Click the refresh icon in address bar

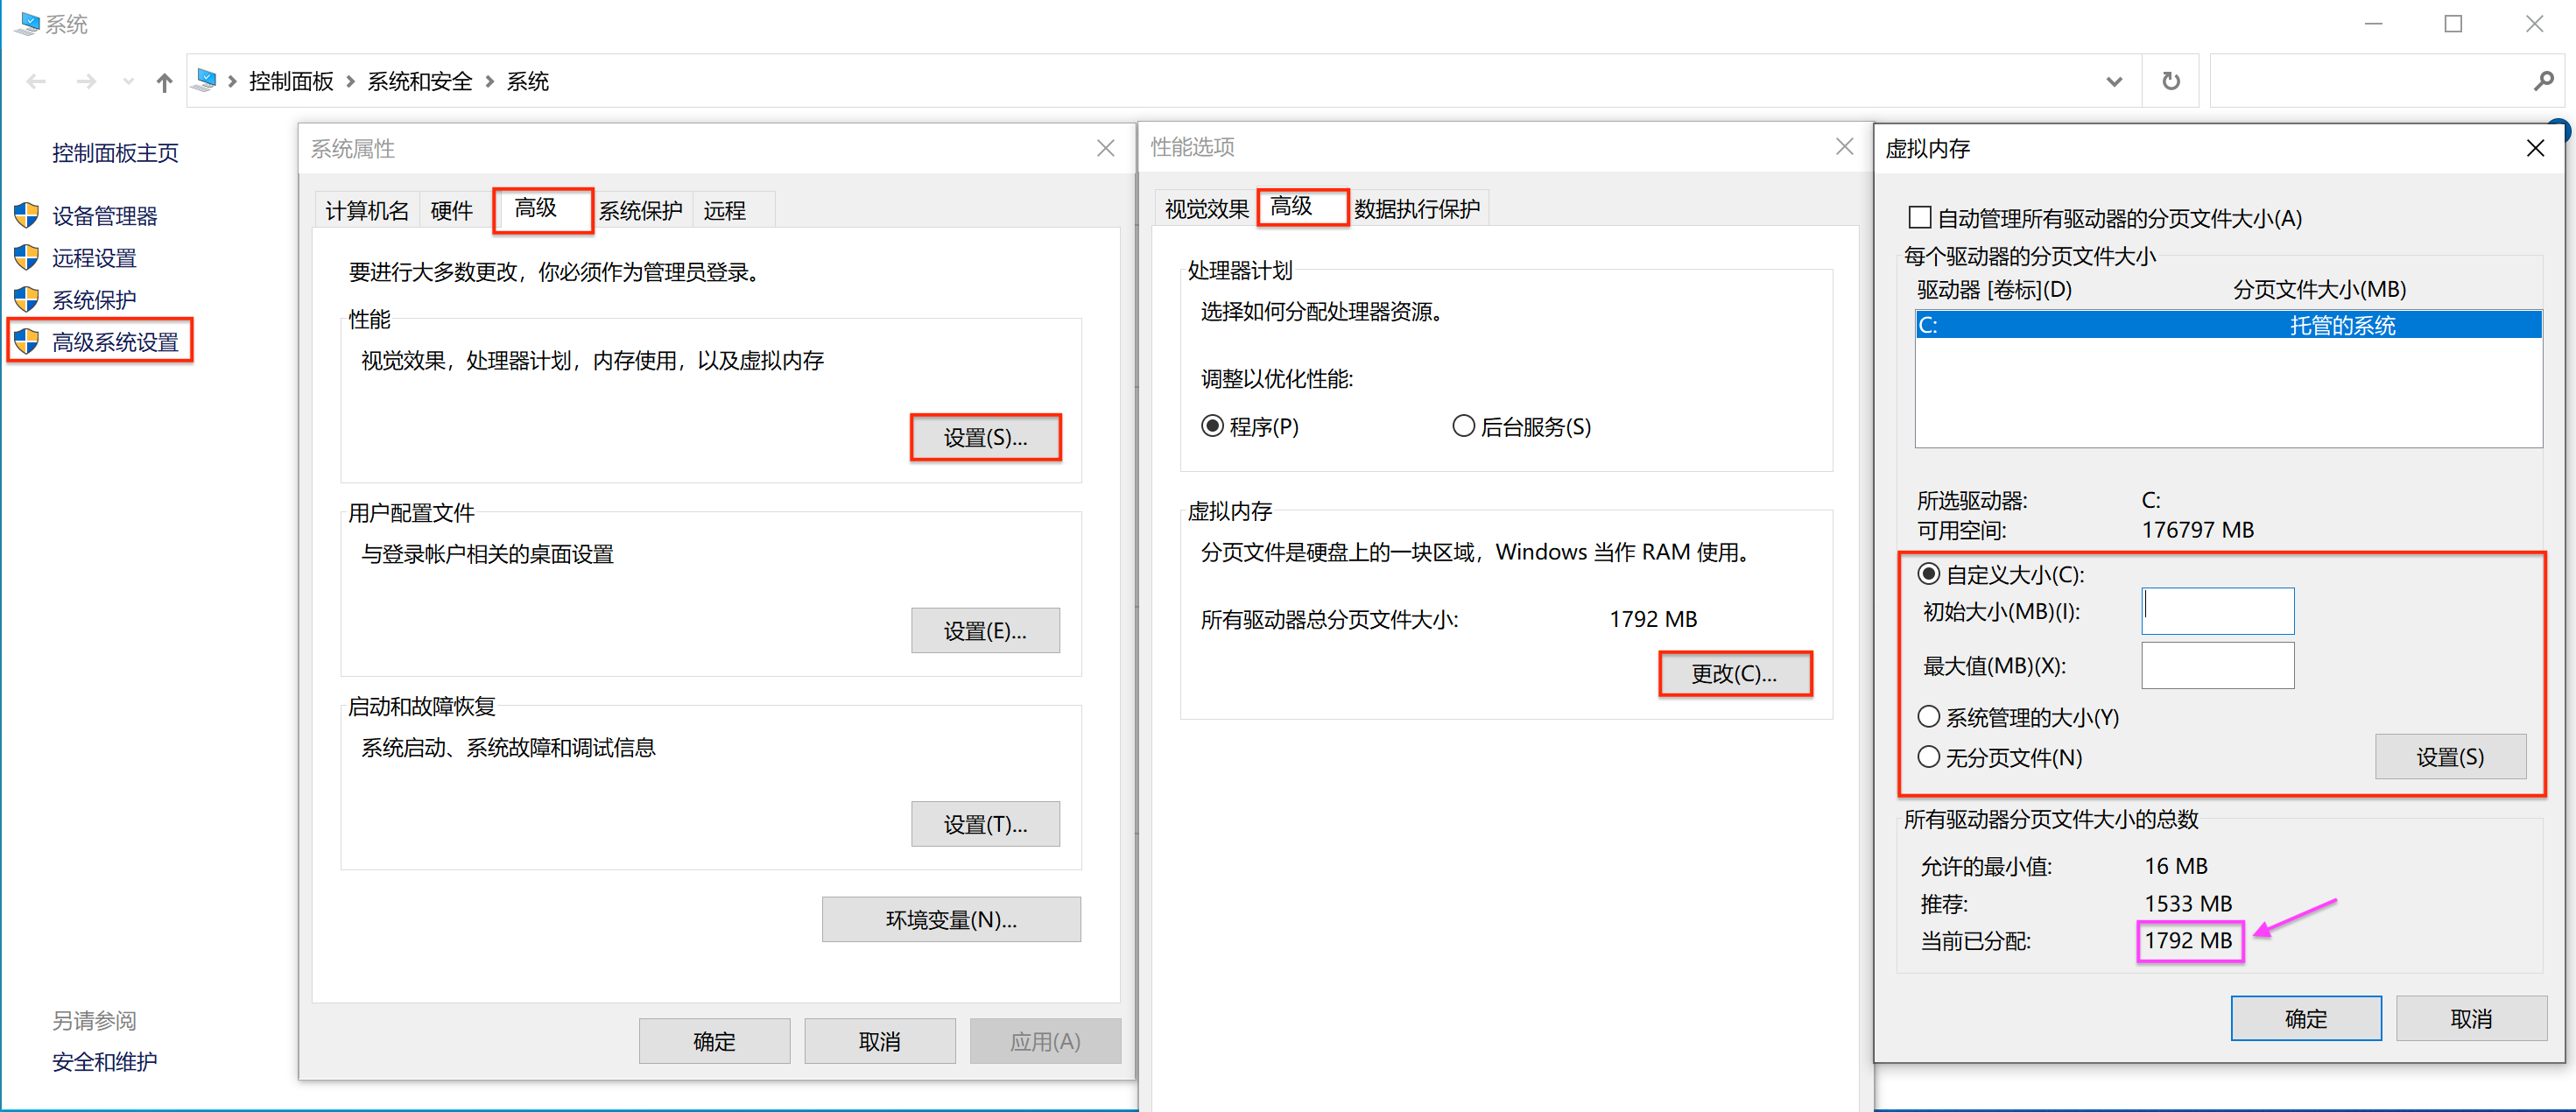tap(2170, 81)
